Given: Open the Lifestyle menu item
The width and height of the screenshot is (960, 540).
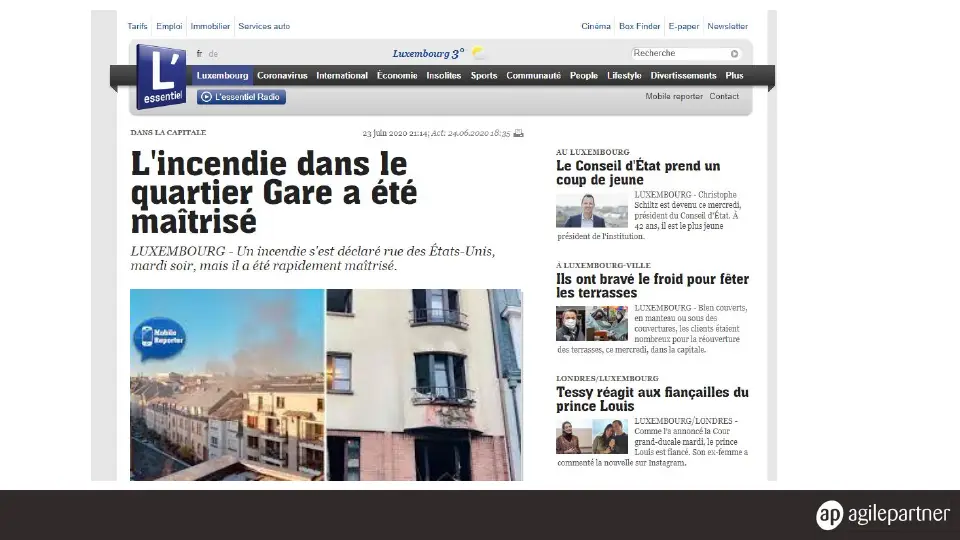Looking at the screenshot, I should pyautogui.click(x=624, y=75).
